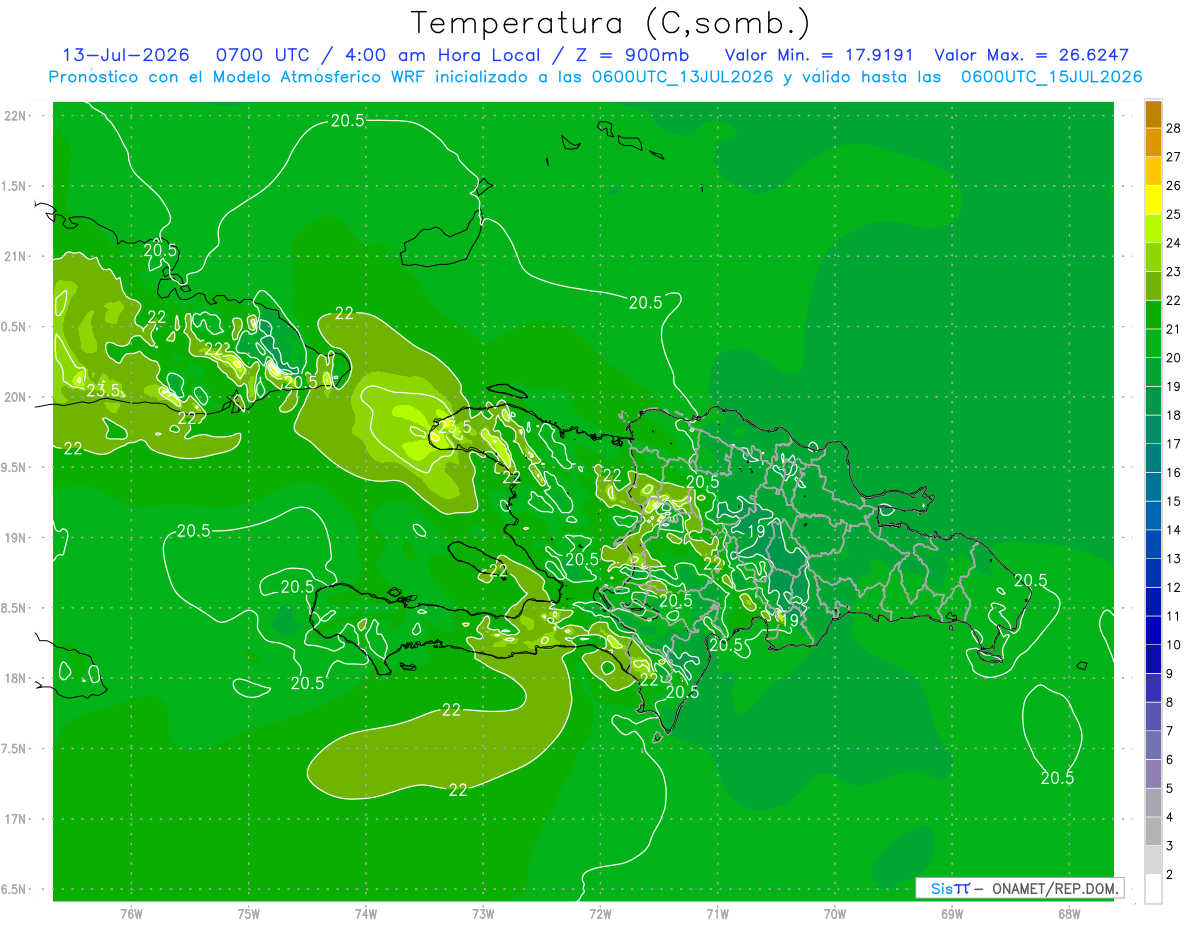Click the topmost '20.5' contour label near 22N
1200x927 pixels.
click(x=347, y=121)
